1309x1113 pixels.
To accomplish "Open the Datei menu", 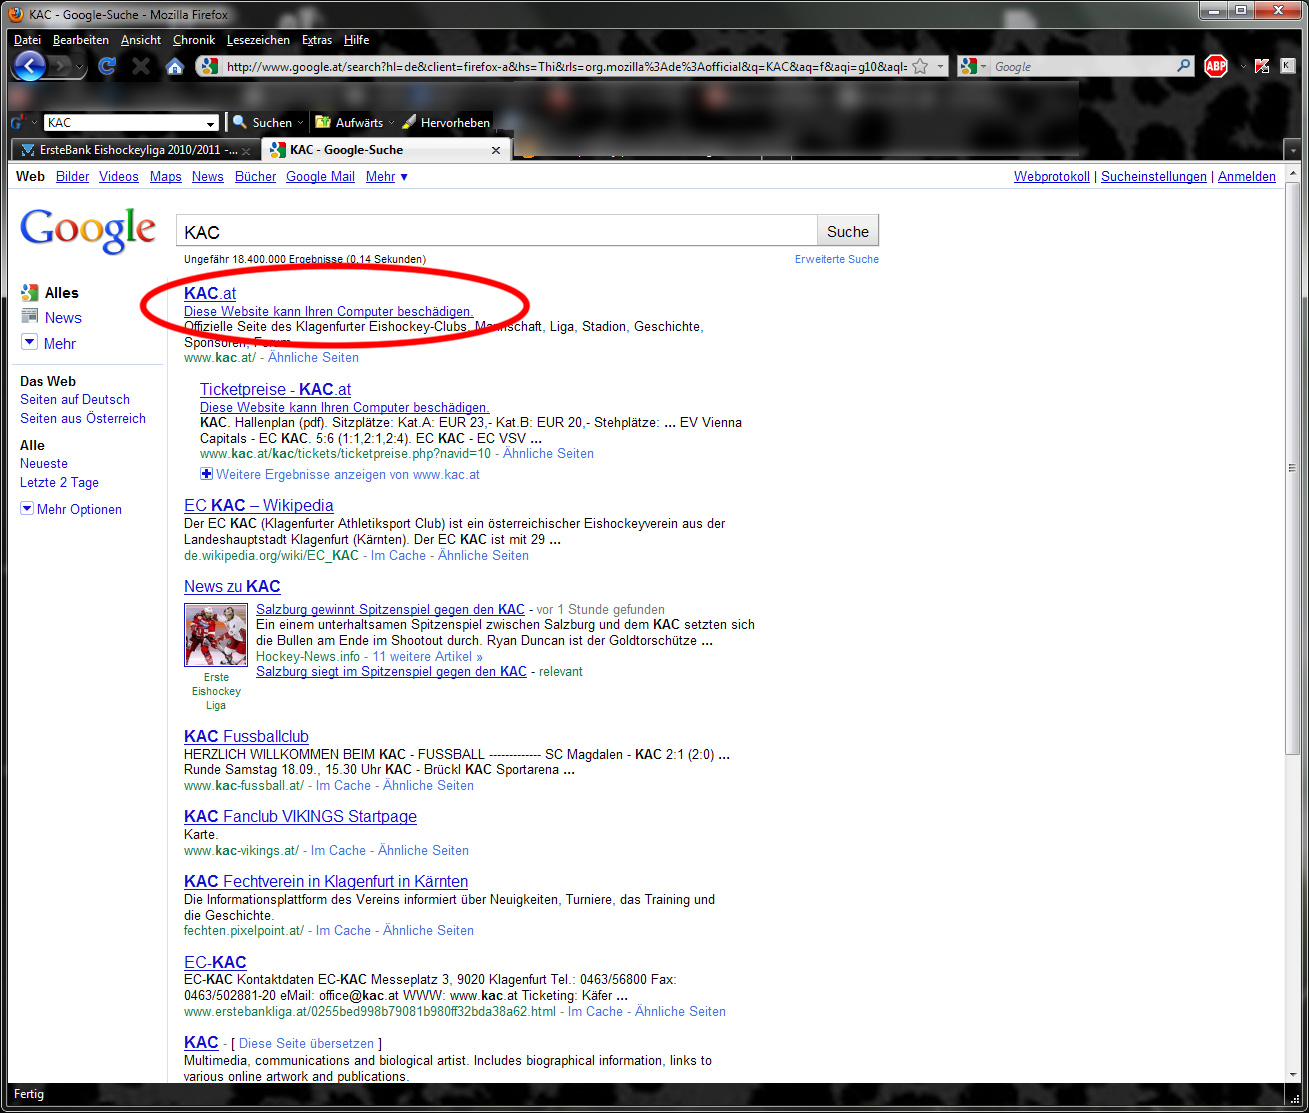I will pos(27,40).
